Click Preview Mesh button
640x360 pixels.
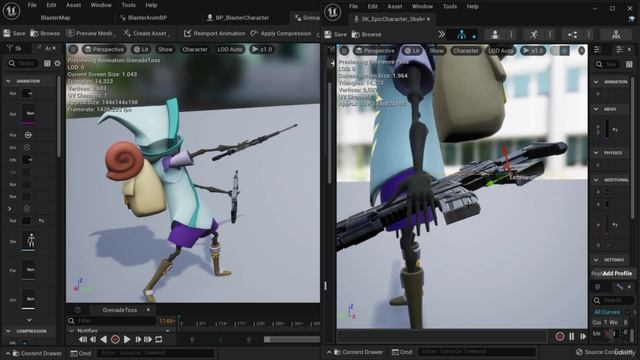90,33
